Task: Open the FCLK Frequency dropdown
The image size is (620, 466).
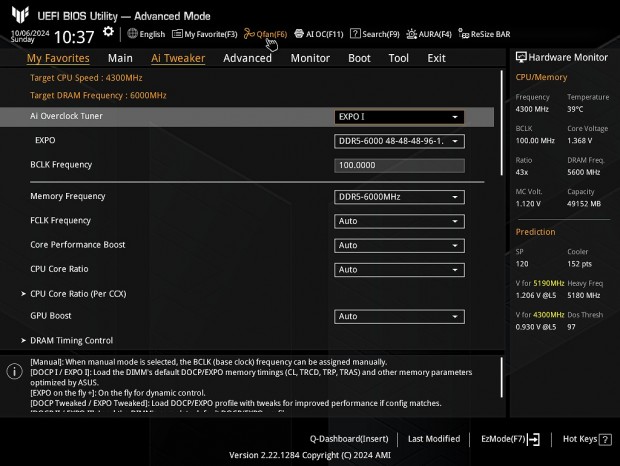Action: click(x=399, y=221)
